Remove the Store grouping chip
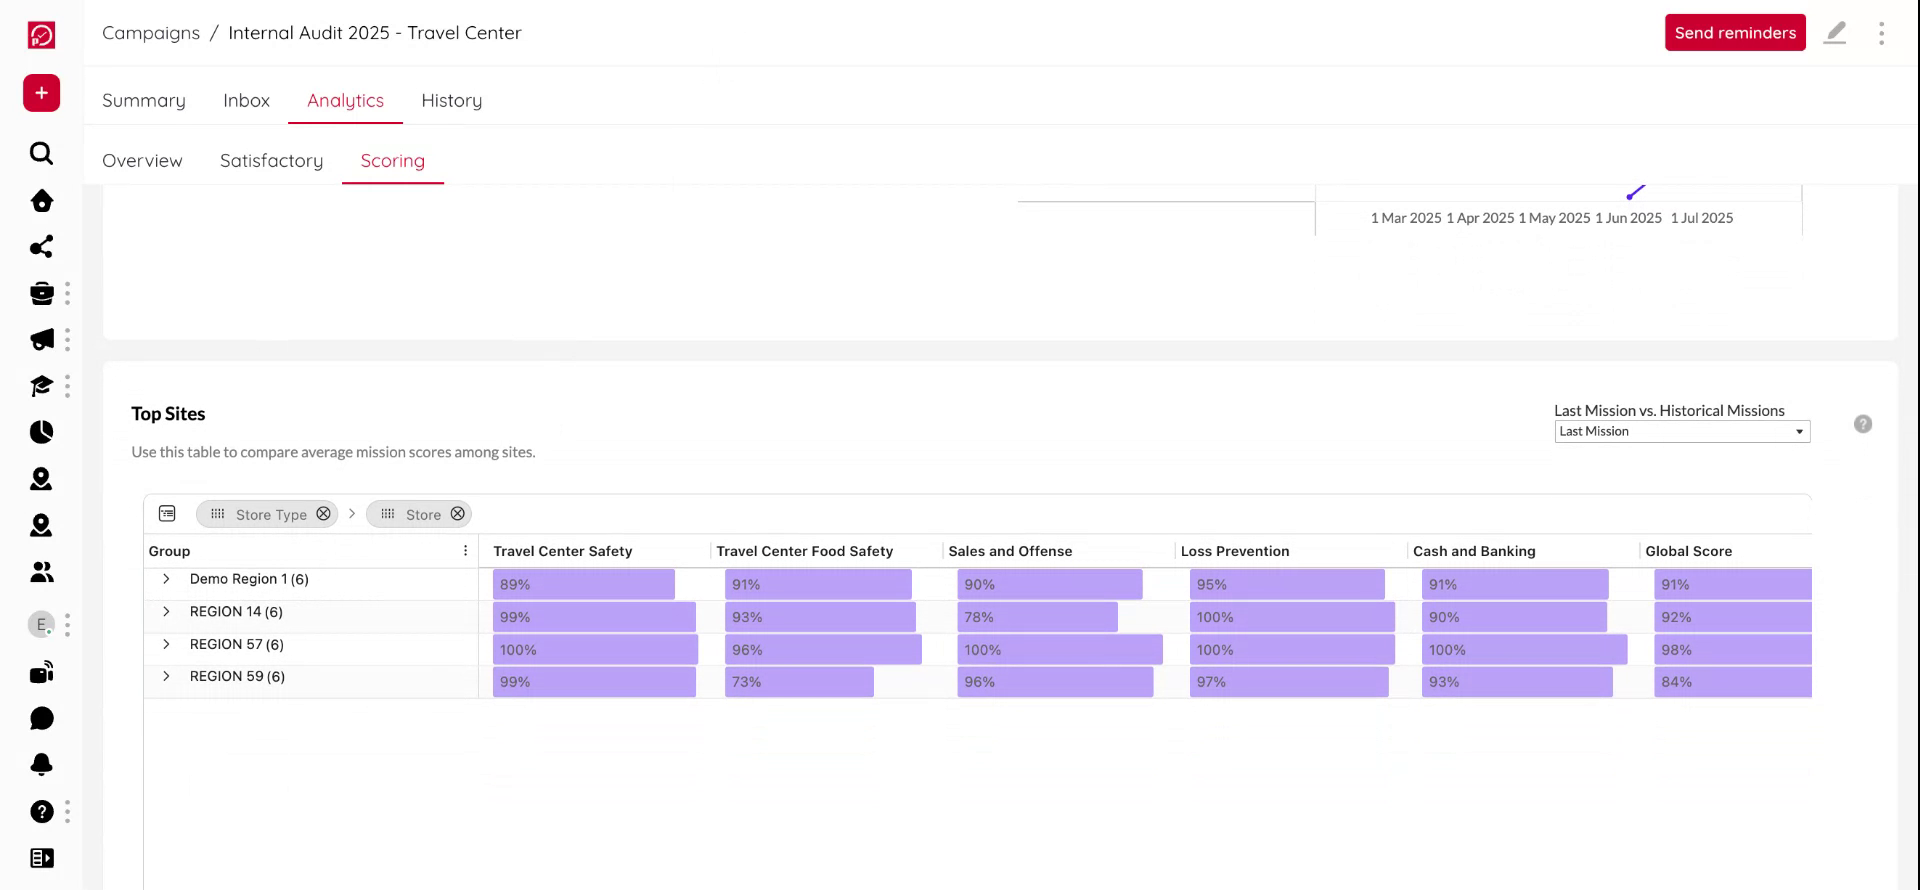 [x=457, y=514]
